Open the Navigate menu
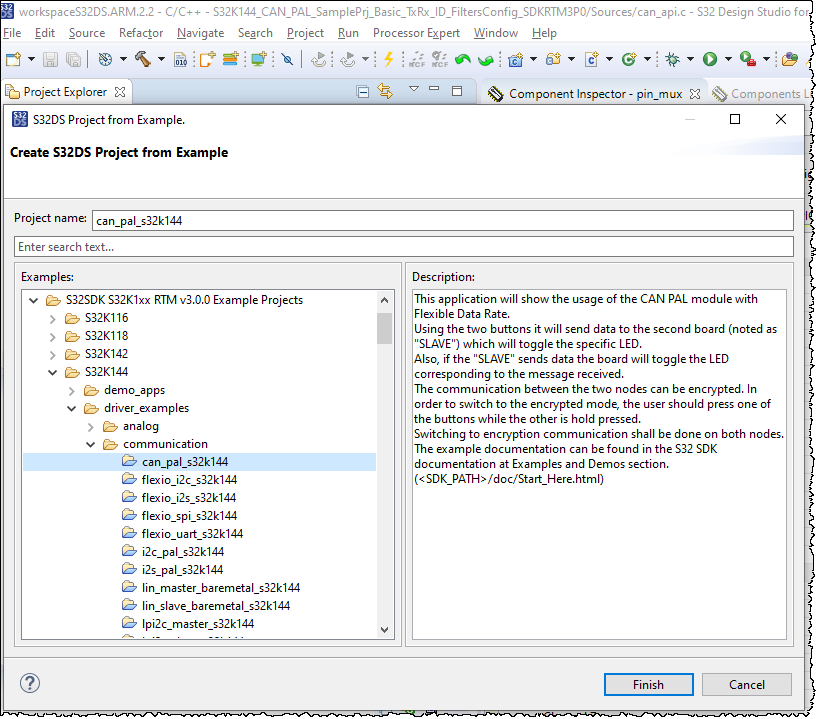Screen dimensions: 816x719 pos(200,33)
